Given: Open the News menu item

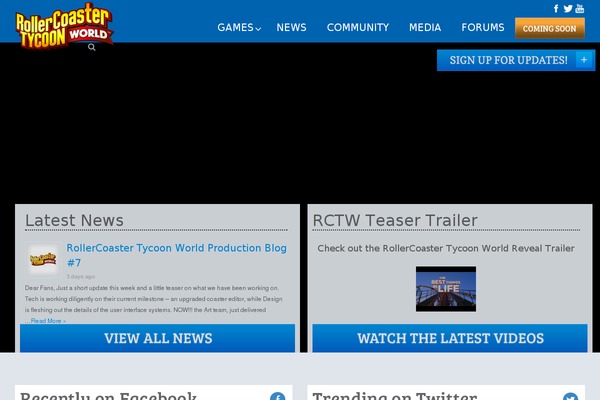Looking at the screenshot, I should (291, 28).
